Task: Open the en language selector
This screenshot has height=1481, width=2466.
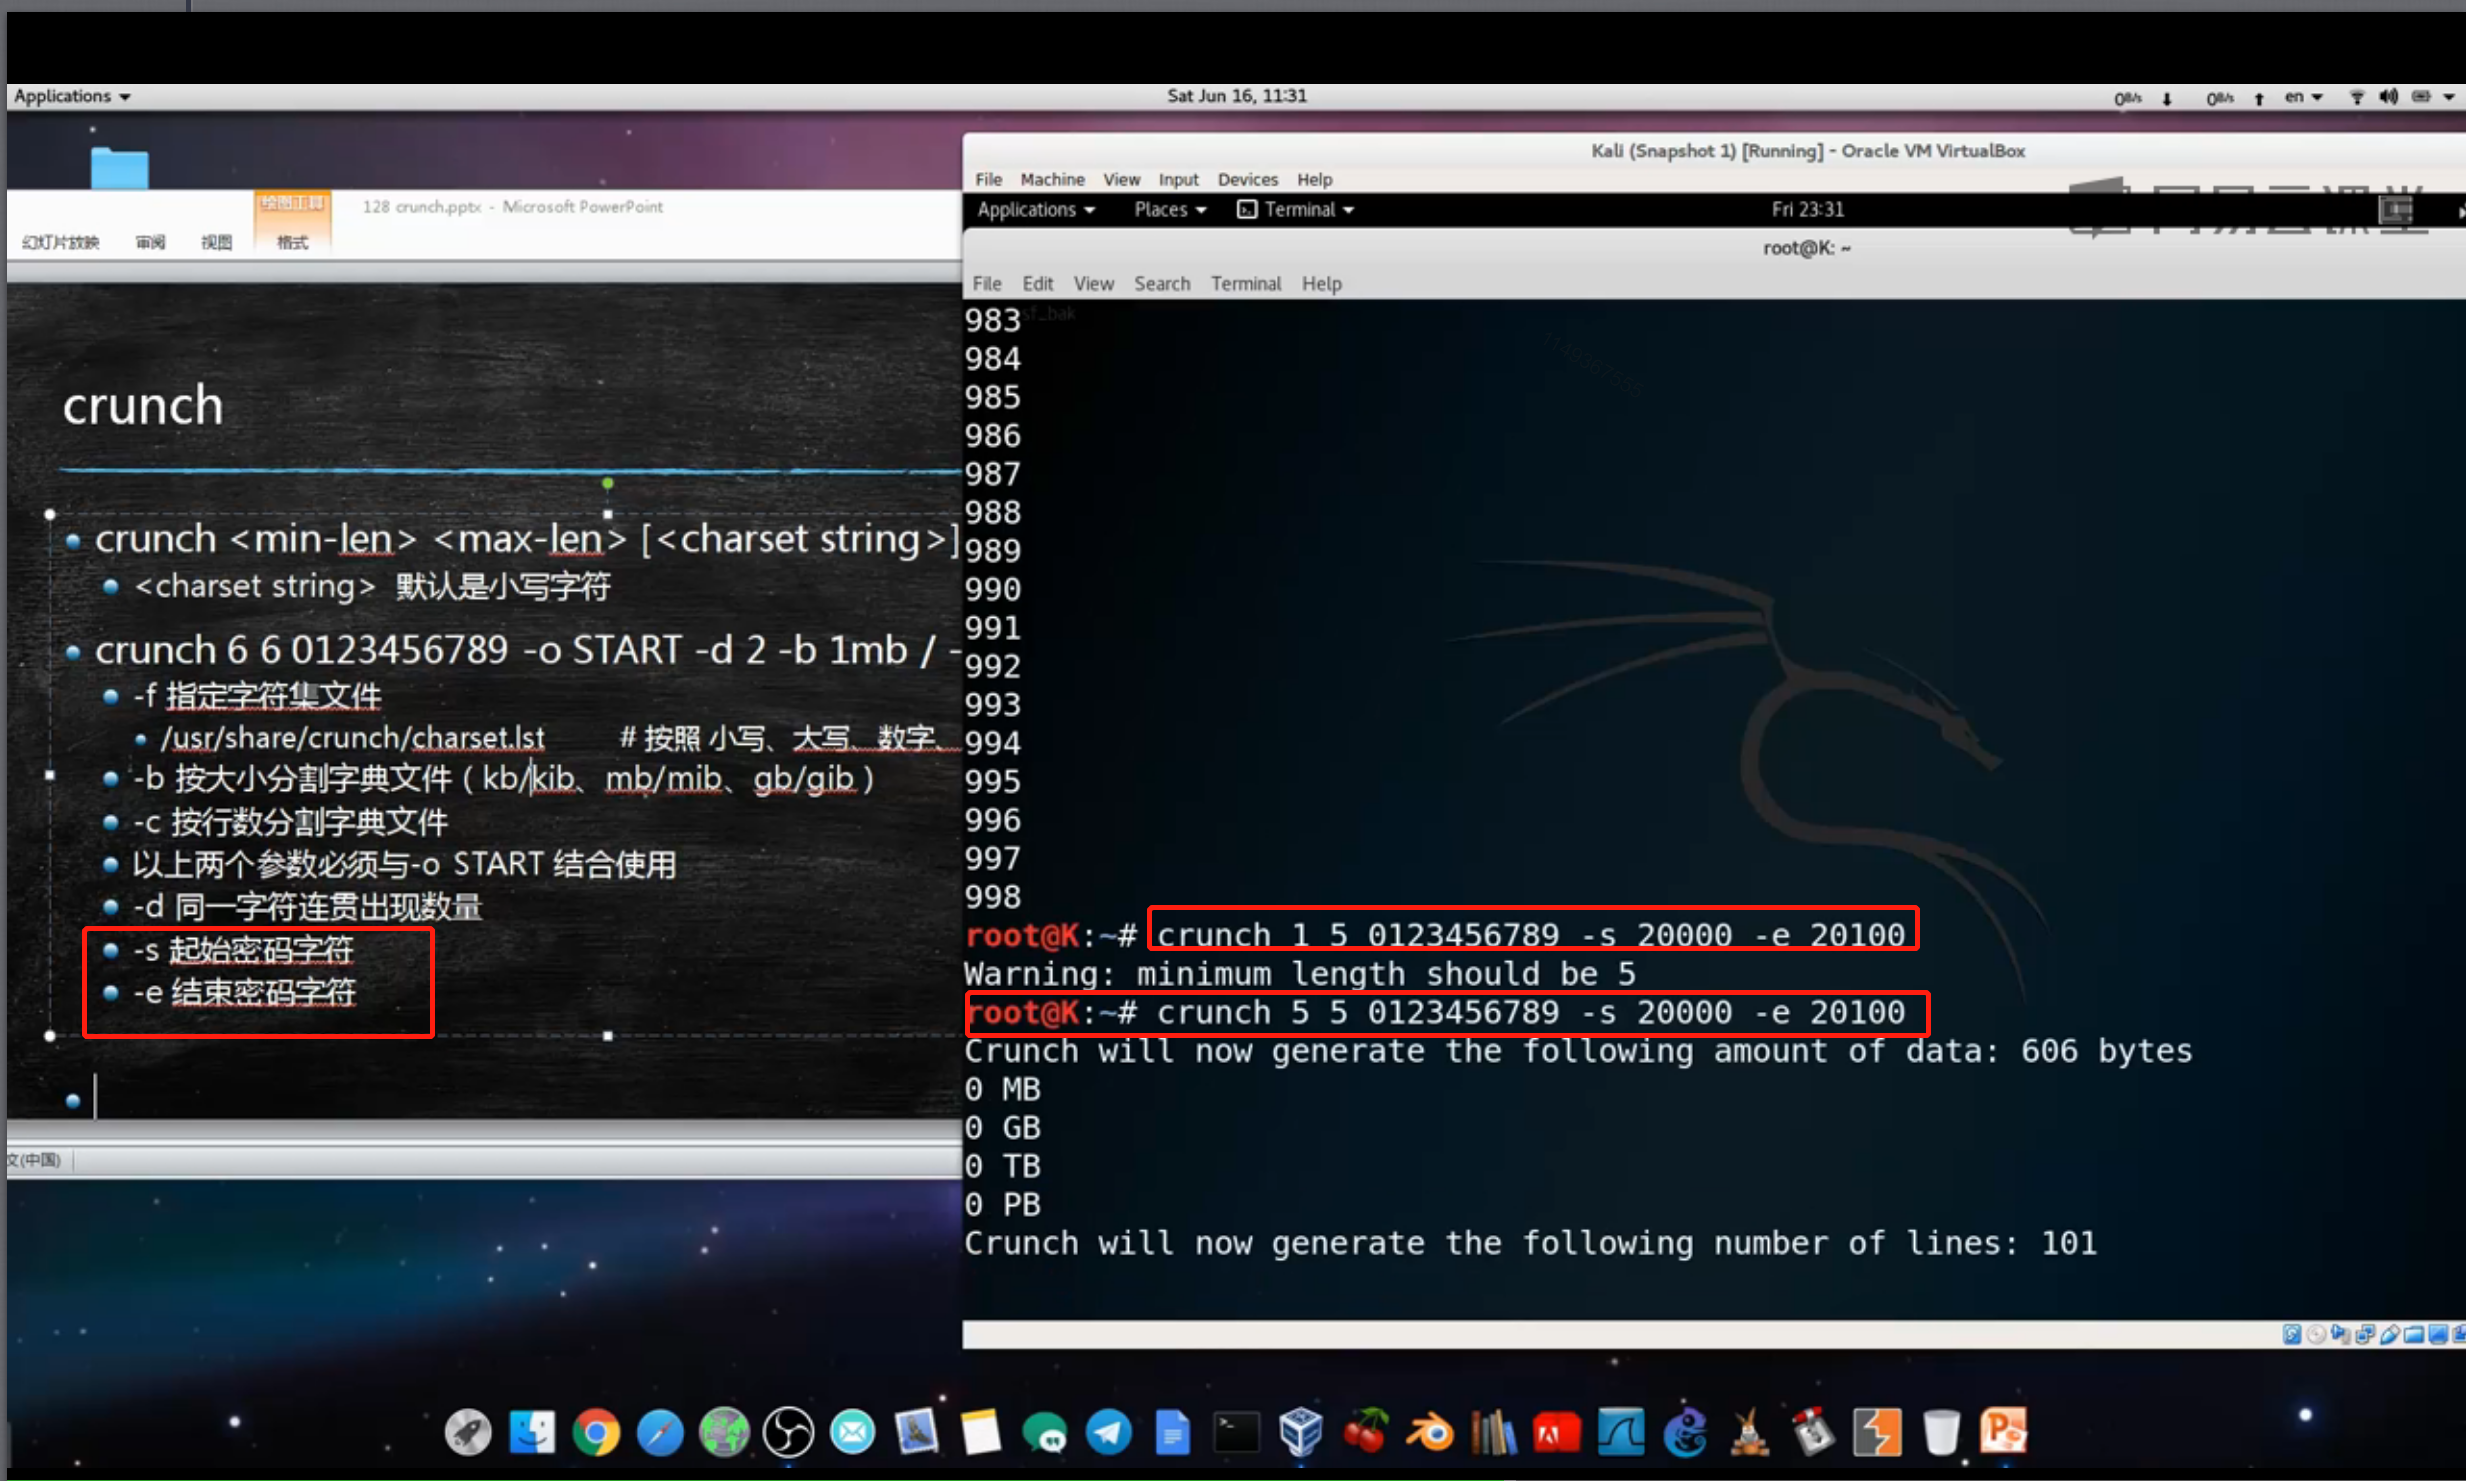Action: click(x=2302, y=97)
